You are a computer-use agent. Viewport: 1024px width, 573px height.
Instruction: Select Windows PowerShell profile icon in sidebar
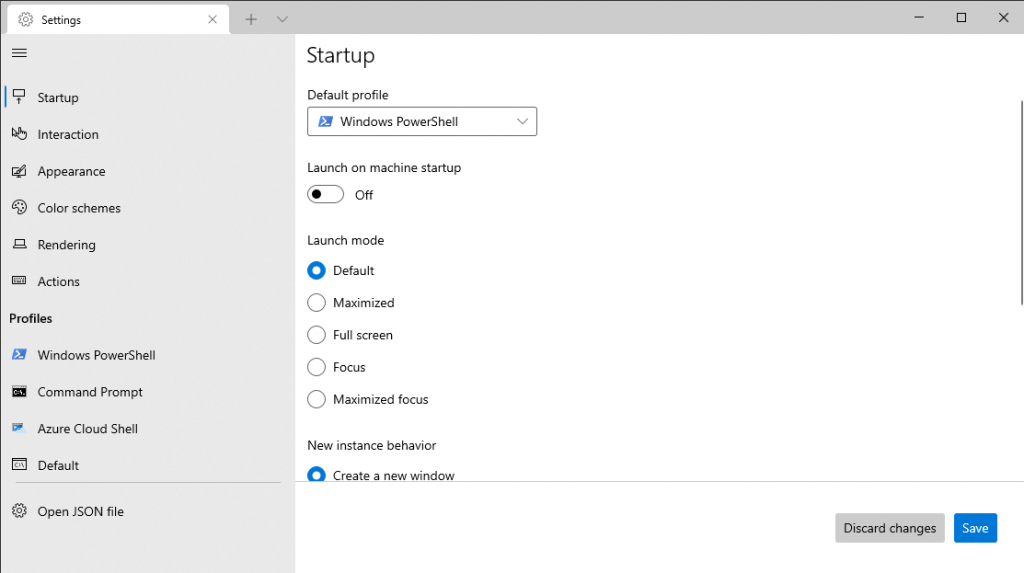[19, 355]
